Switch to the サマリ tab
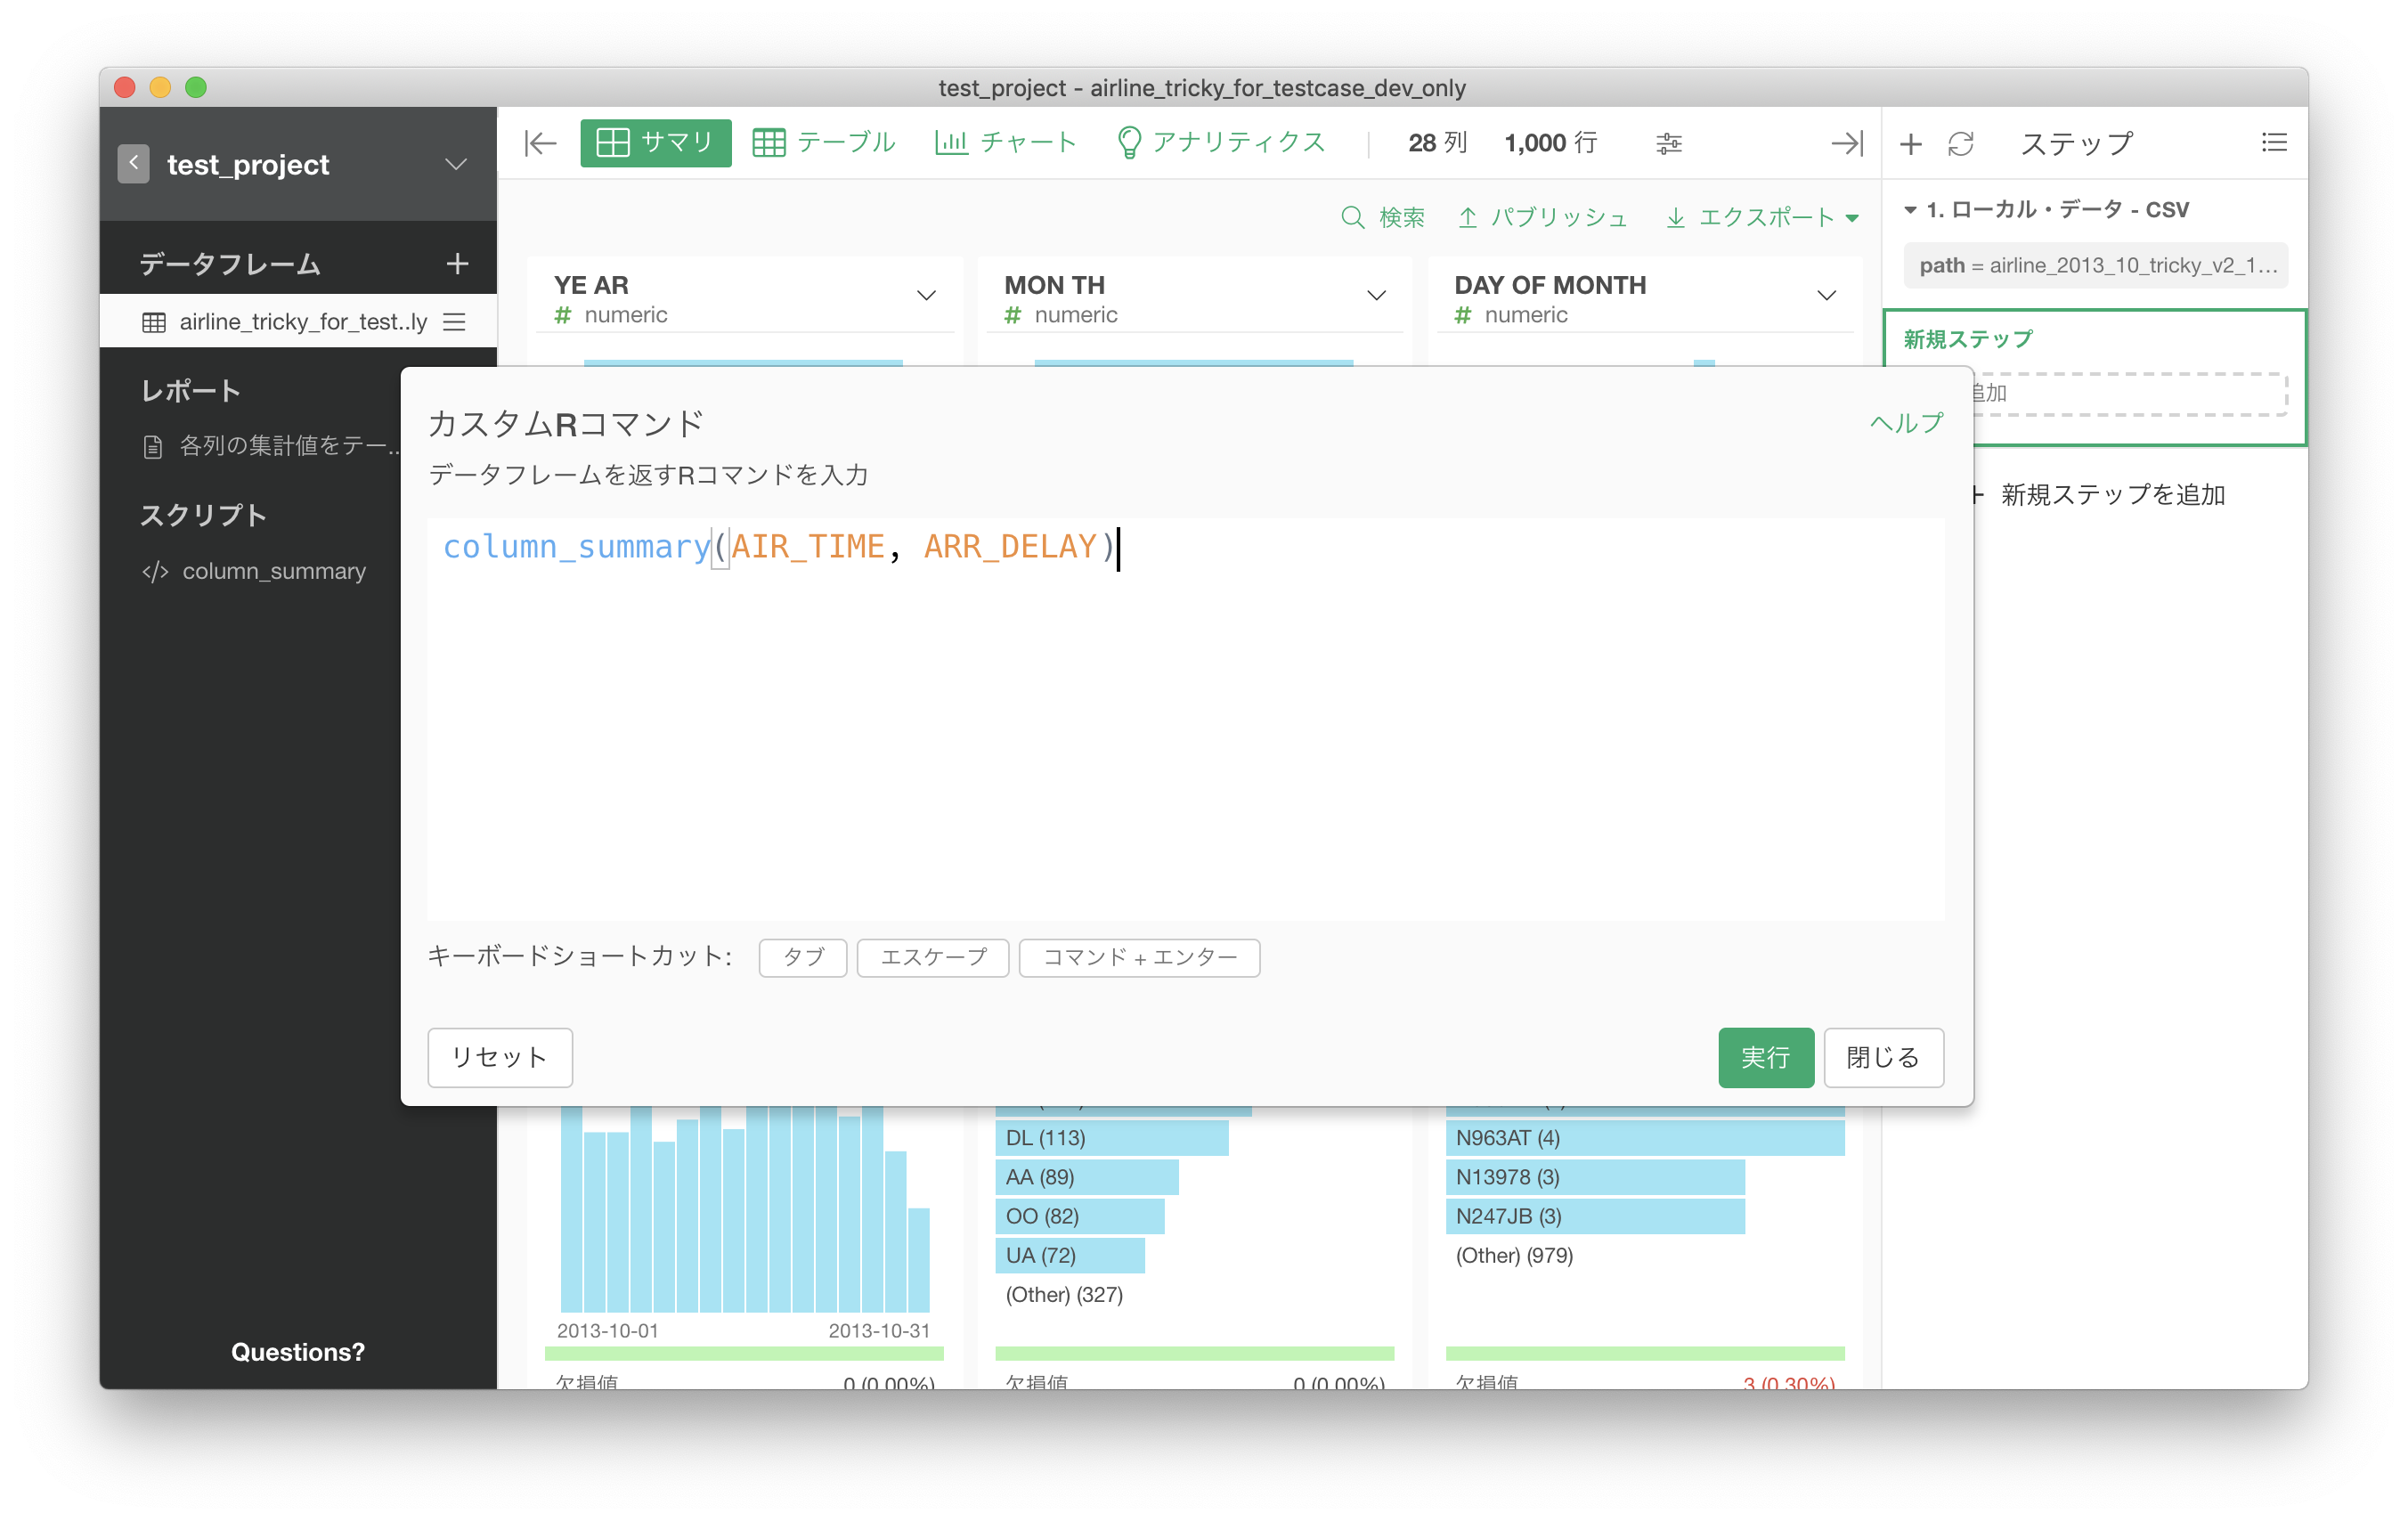This screenshot has height=1521, width=2408. coord(655,143)
